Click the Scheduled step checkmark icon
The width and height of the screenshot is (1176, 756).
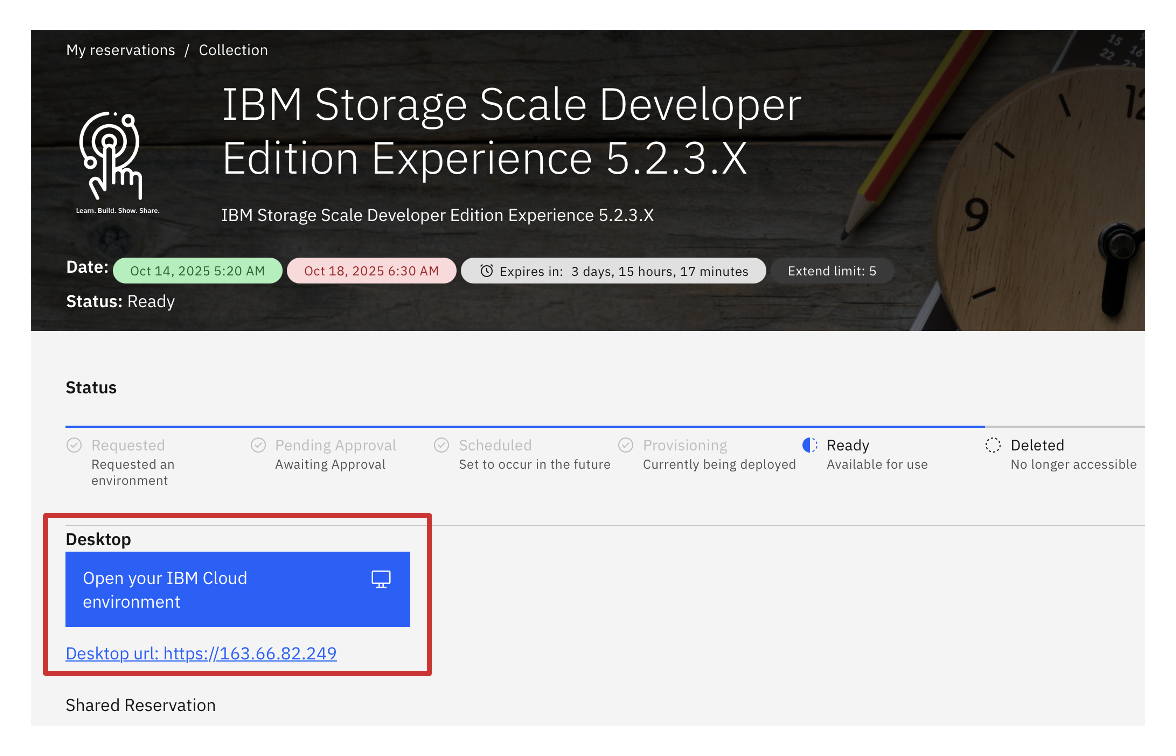click(442, 445)
